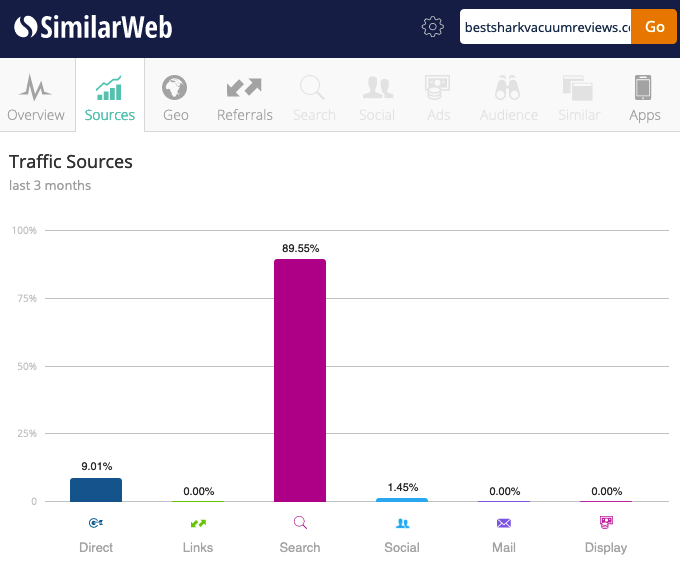Go to the Search tab in navigation

pos(314,97)
